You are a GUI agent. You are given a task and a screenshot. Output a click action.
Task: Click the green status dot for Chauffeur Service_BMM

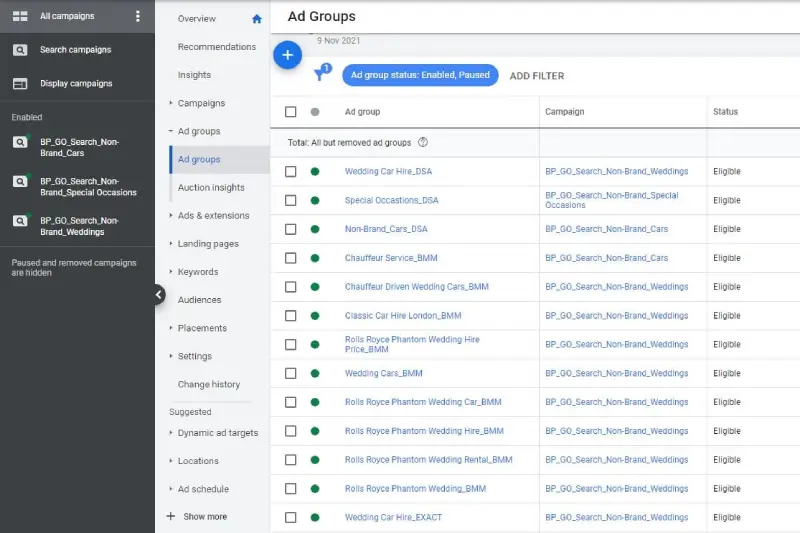pos(315,258)
